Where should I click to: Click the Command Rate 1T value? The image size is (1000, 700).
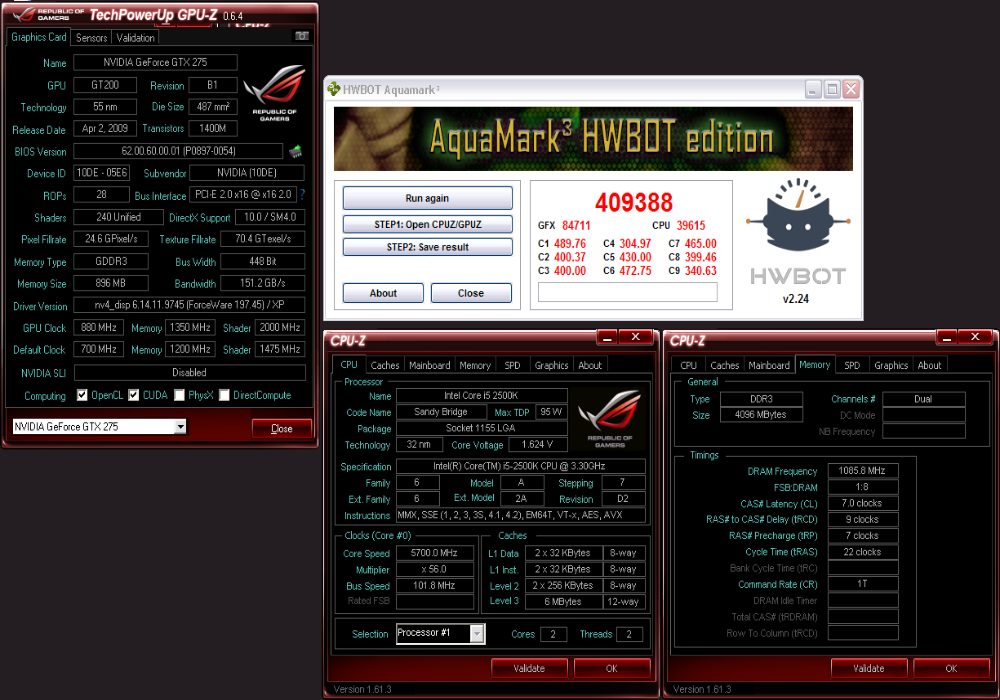pyautogui.click(x=862, y=584)
